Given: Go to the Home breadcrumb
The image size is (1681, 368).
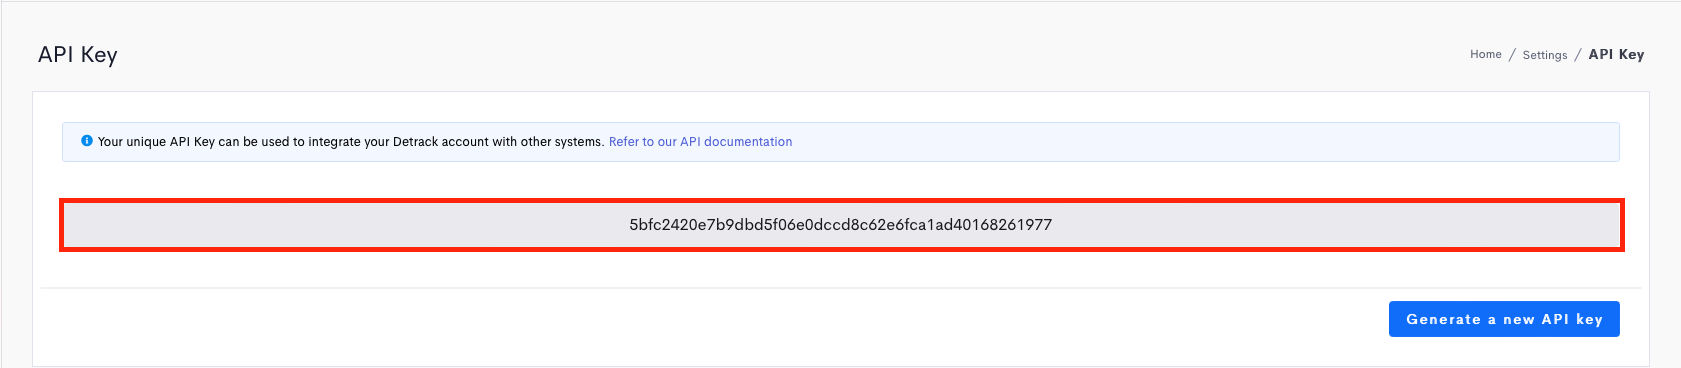Looking at the screenshot, I should tap(1486, 54).
